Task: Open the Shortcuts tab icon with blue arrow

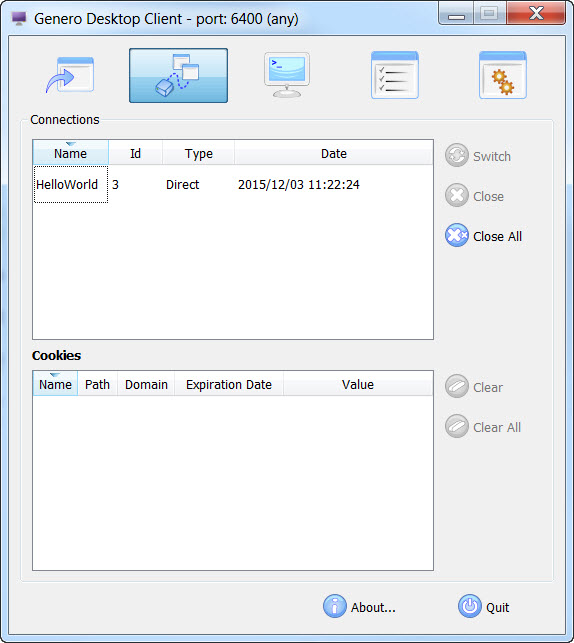Action: 71,75
